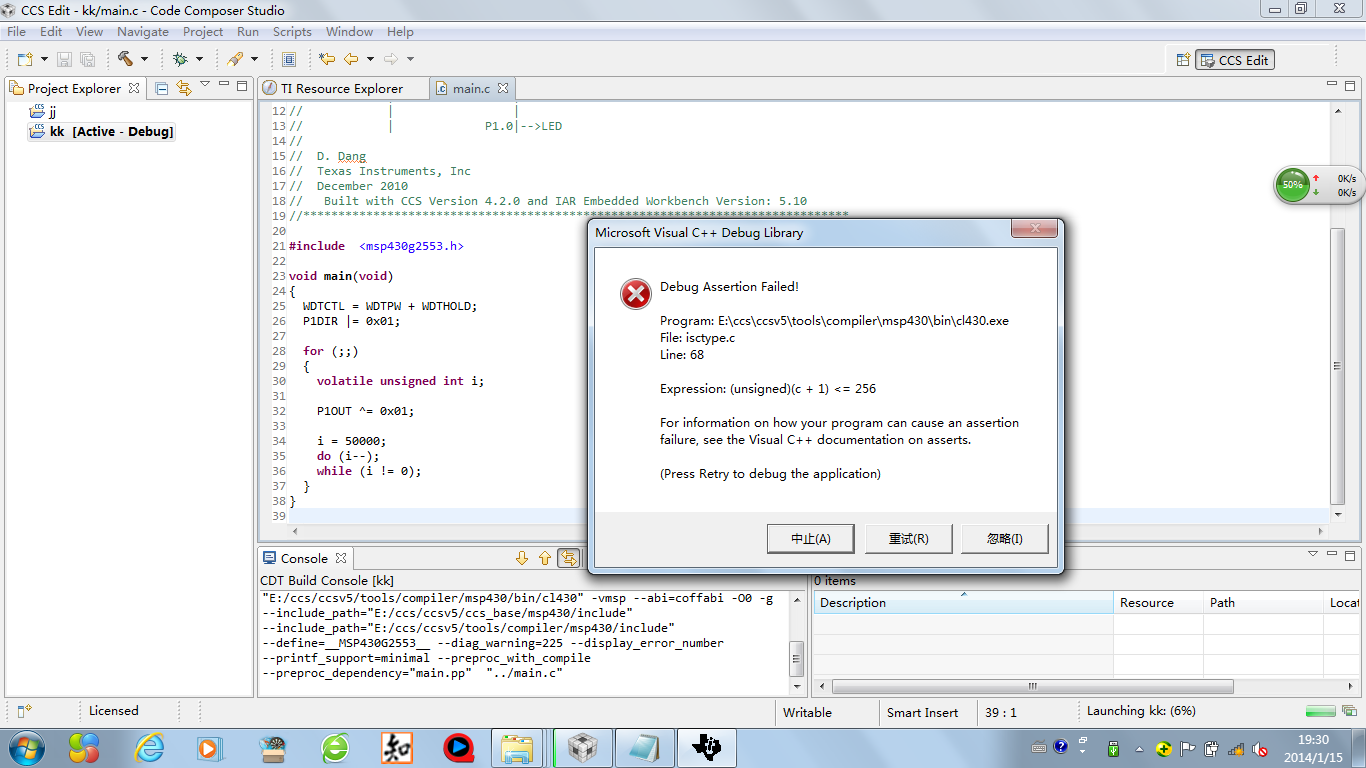Click the editor scroll up arrow
This screenshot has width=1366, height=768.
(x=1339, y=111)
